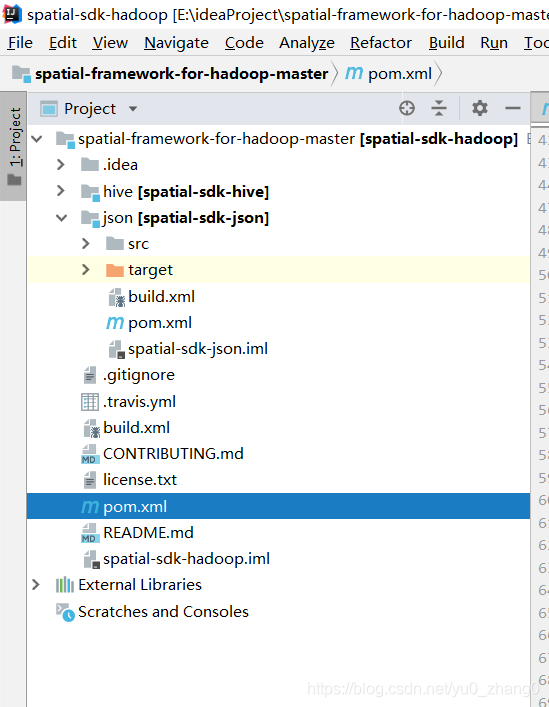This screenshot has height=707, width=549.
Task: Click the .gitignore file icon
Action: pos(90,375)
